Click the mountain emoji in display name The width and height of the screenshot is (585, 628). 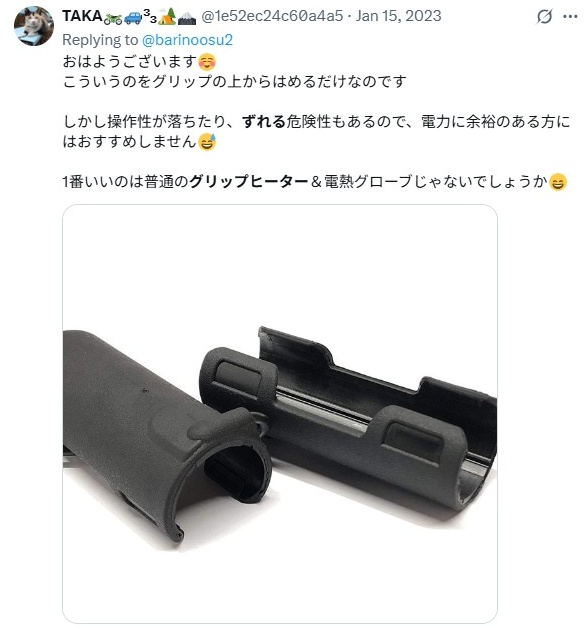[x=187, y=18]
